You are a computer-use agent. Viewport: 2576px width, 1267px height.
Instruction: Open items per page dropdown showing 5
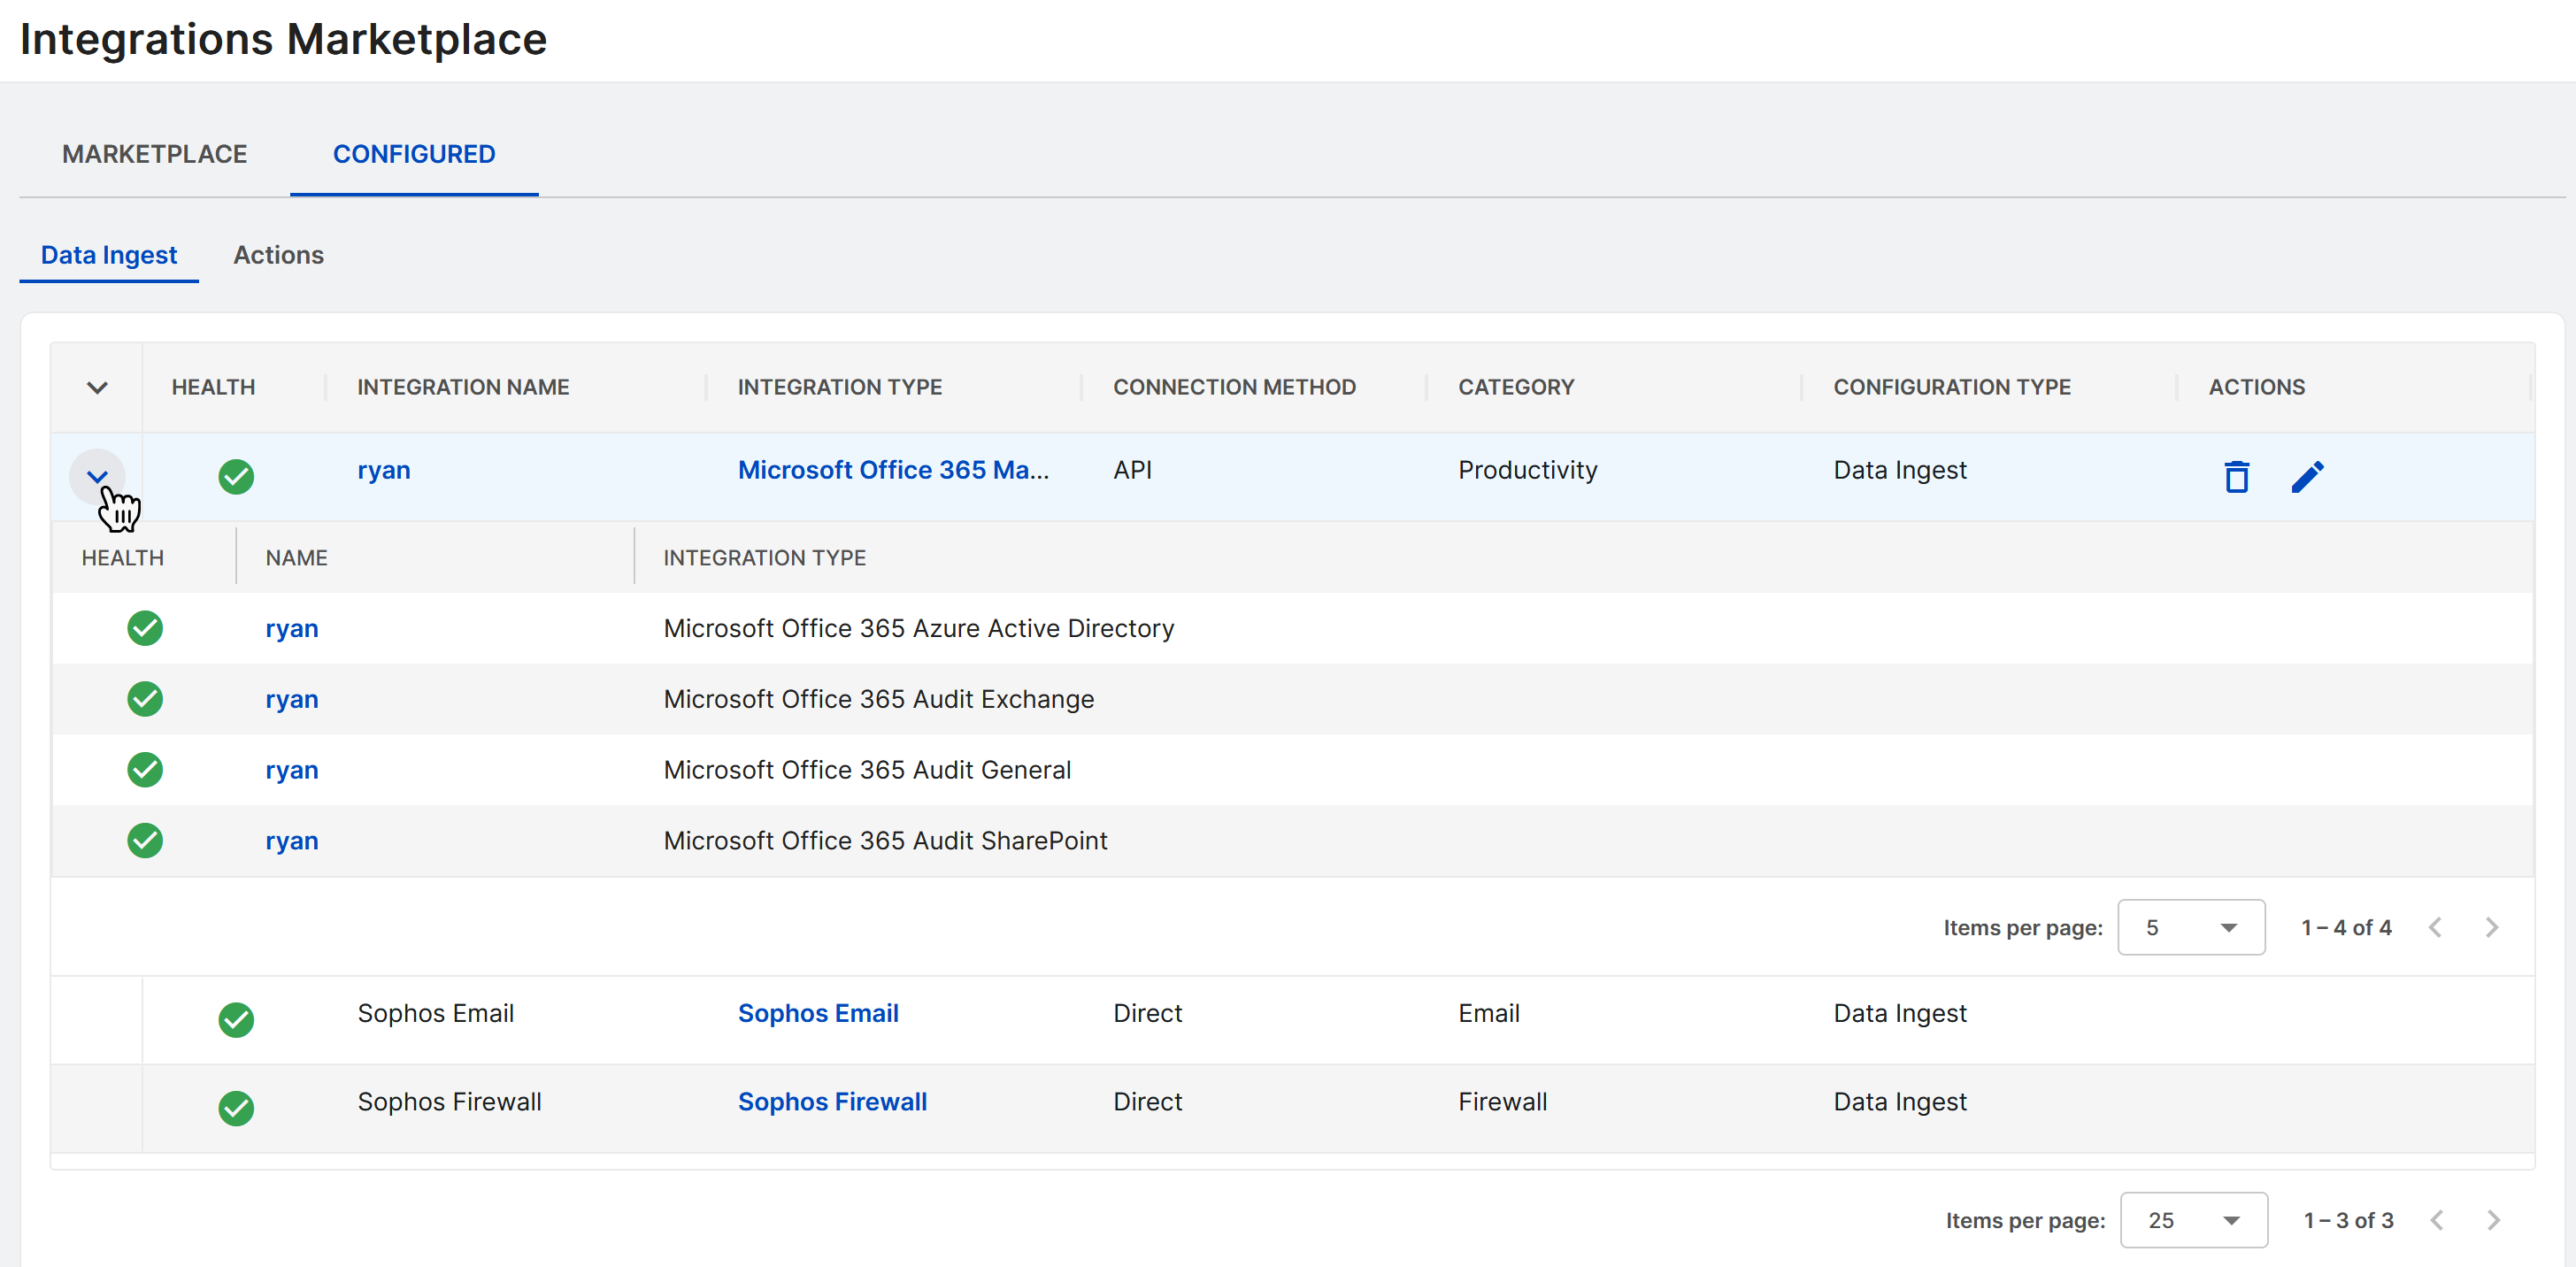(2191, 927)
